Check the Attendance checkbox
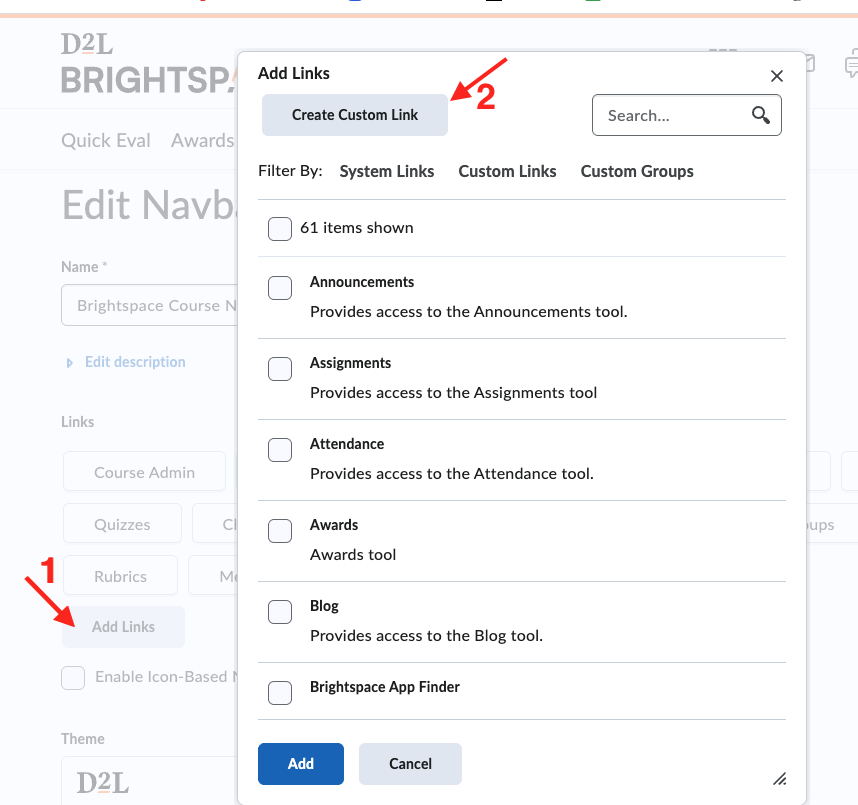 280,450
